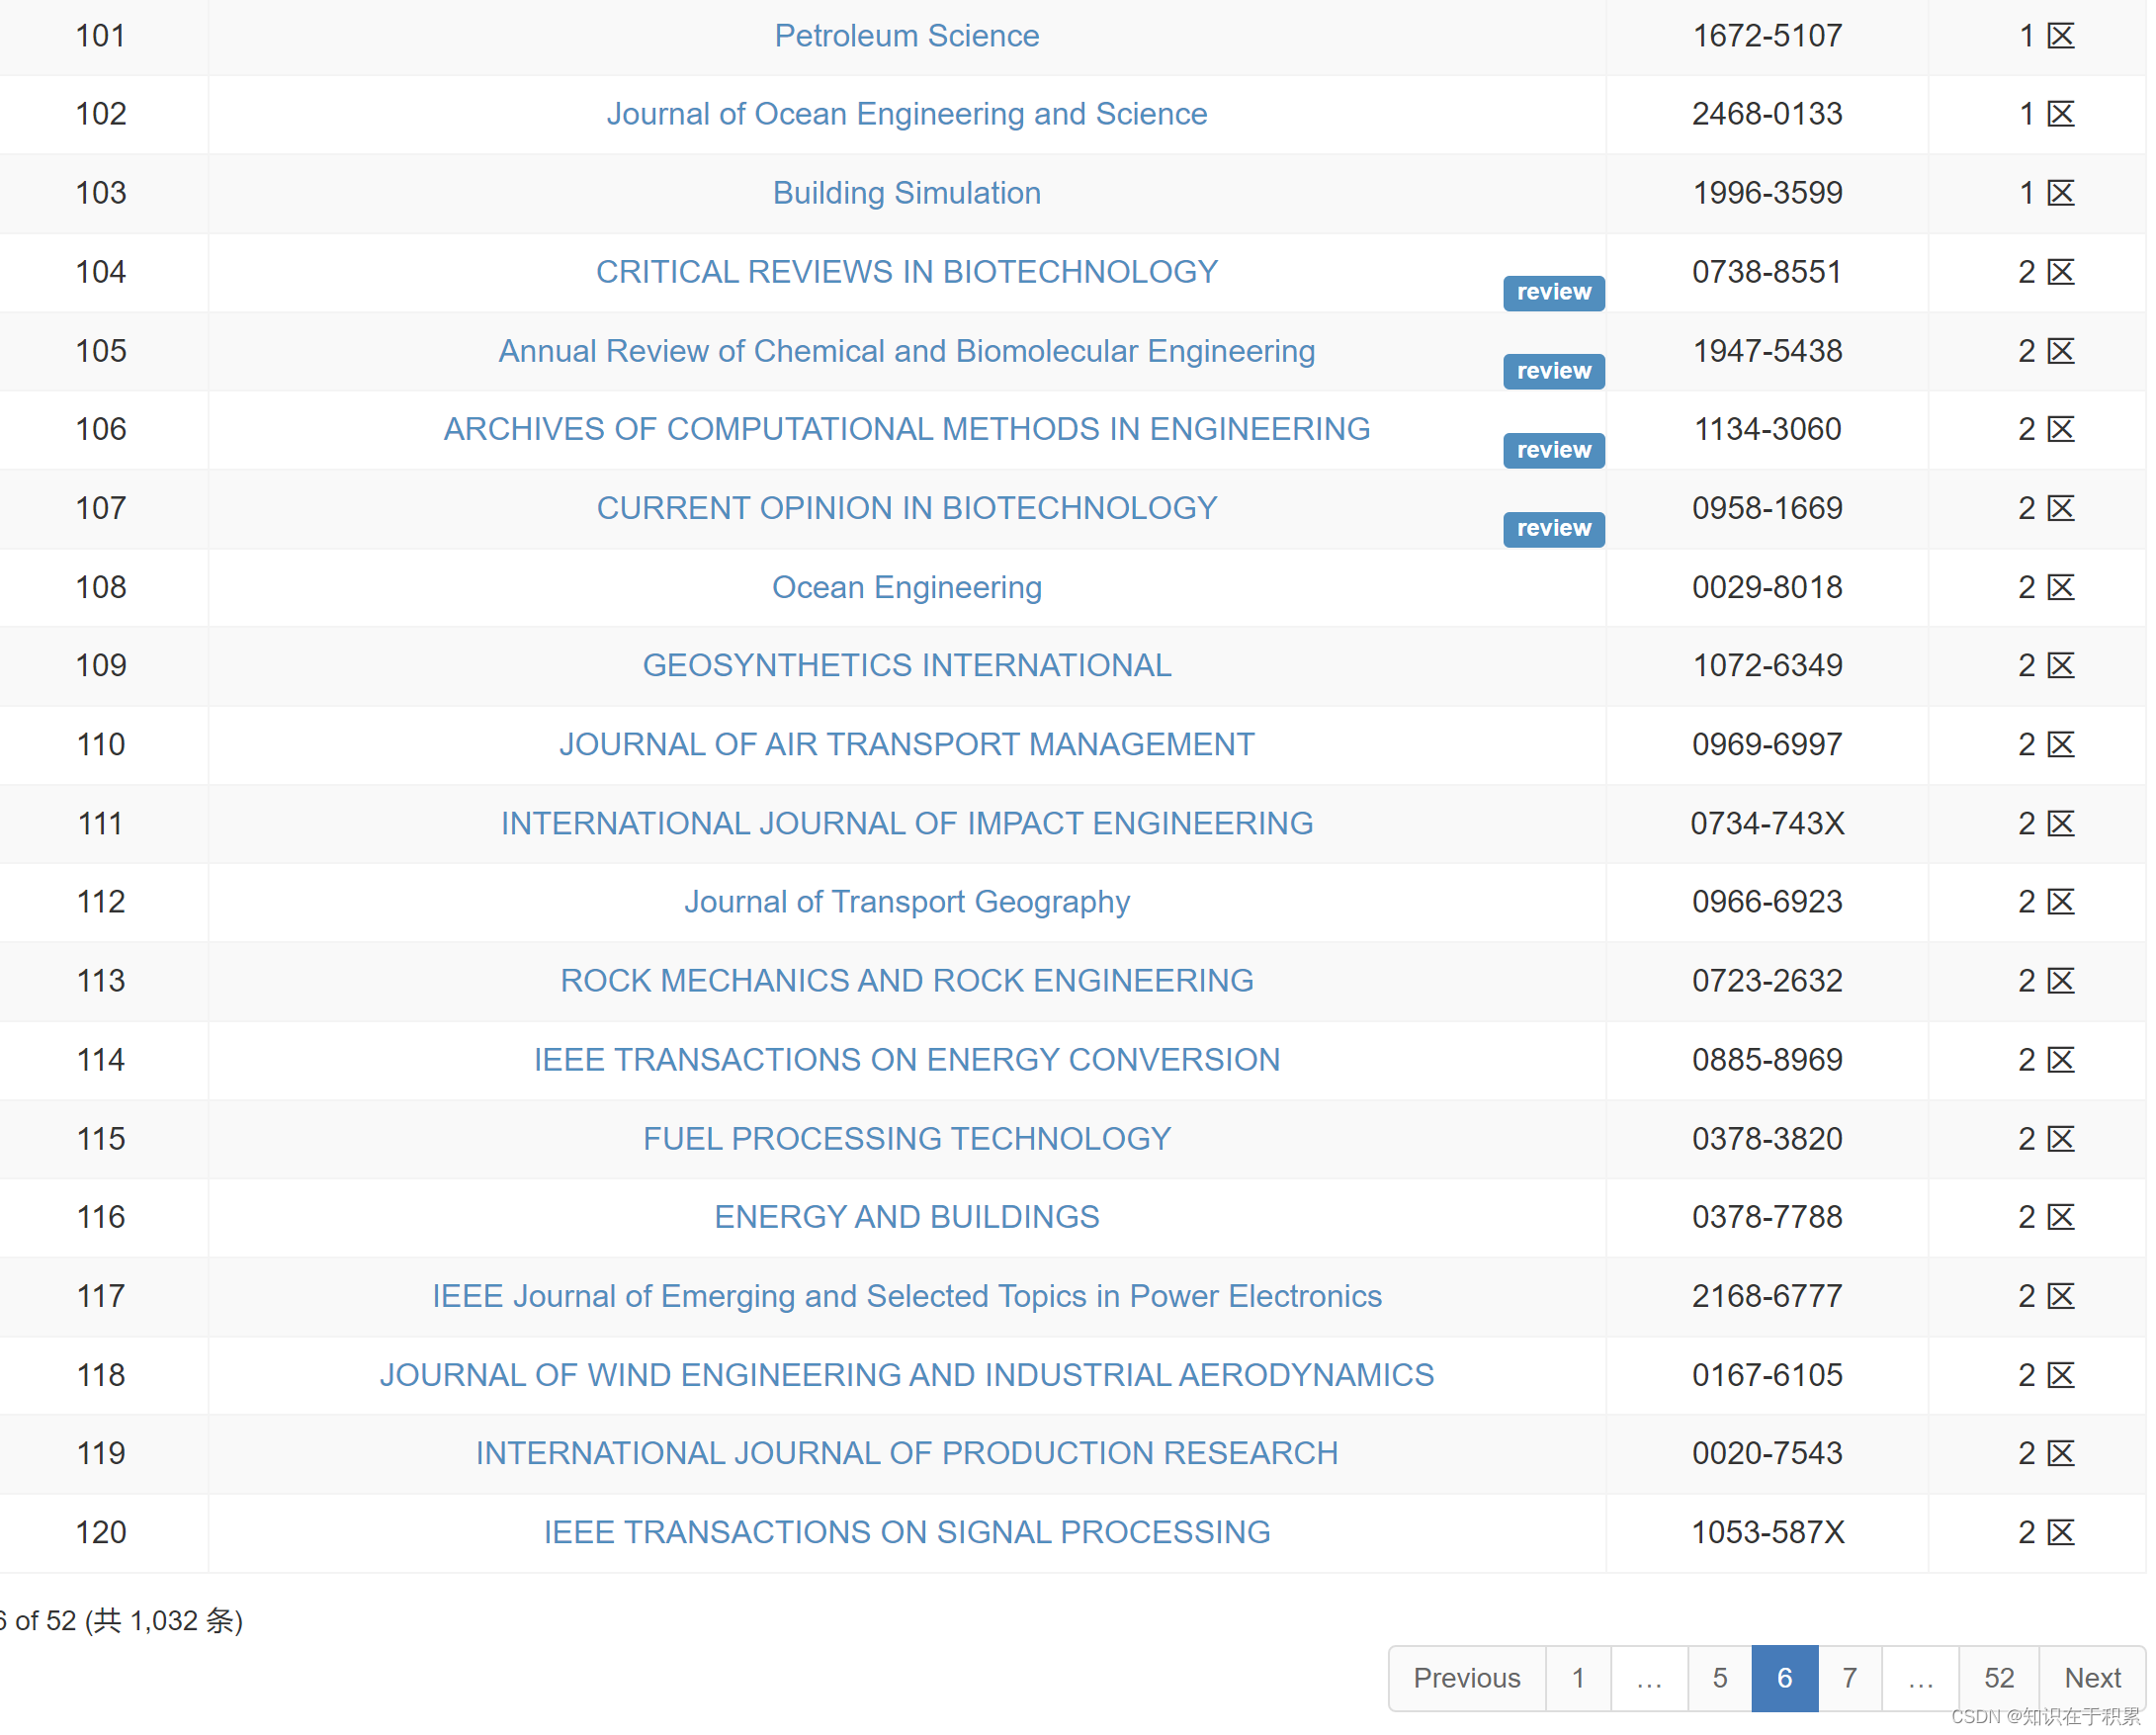Click review badge next to ARCHIVES OF COMPUTATIONAL METHODS

point(1553,451)
